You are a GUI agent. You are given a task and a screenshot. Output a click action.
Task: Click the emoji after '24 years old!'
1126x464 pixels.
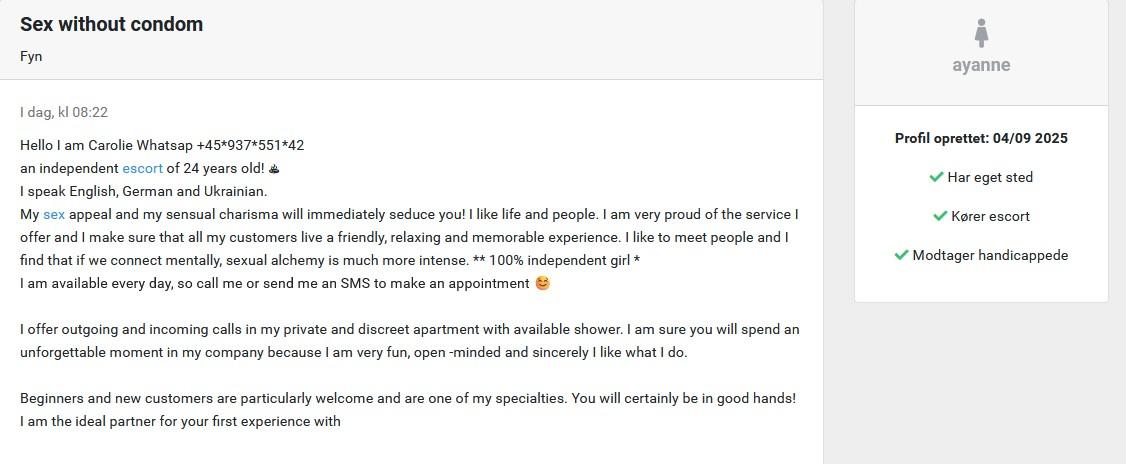pos(275,169)
